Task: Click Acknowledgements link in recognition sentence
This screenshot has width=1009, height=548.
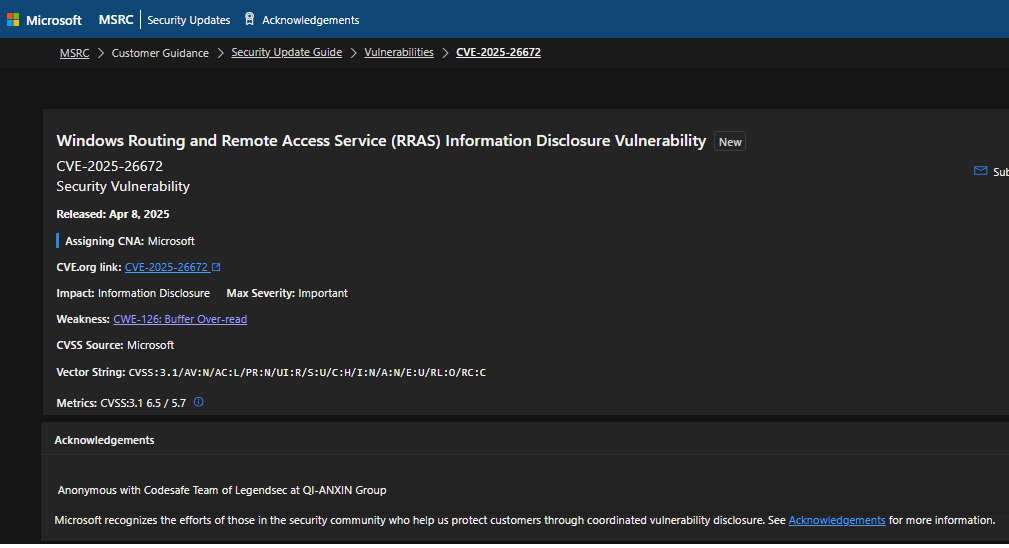Action: coord(836,520)
